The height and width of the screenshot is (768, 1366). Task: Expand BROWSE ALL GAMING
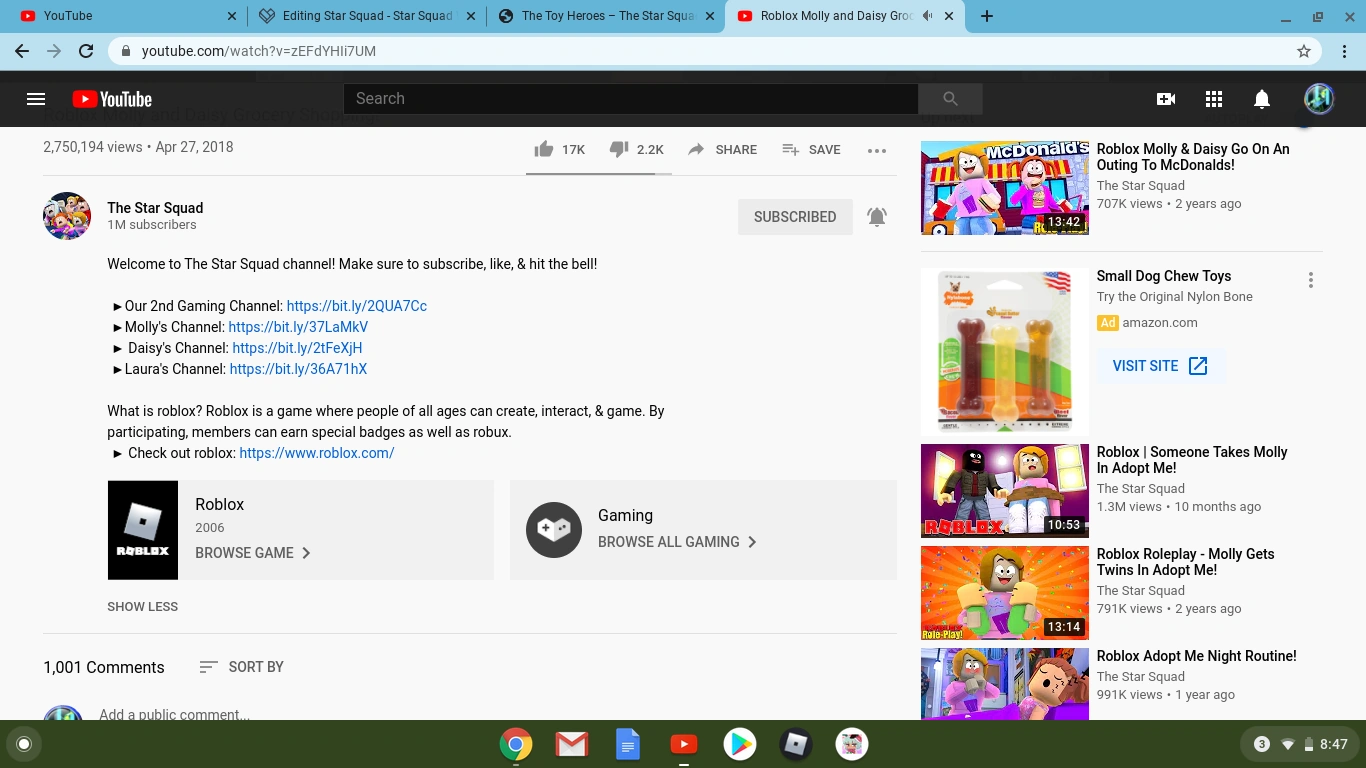pos(678,542)
